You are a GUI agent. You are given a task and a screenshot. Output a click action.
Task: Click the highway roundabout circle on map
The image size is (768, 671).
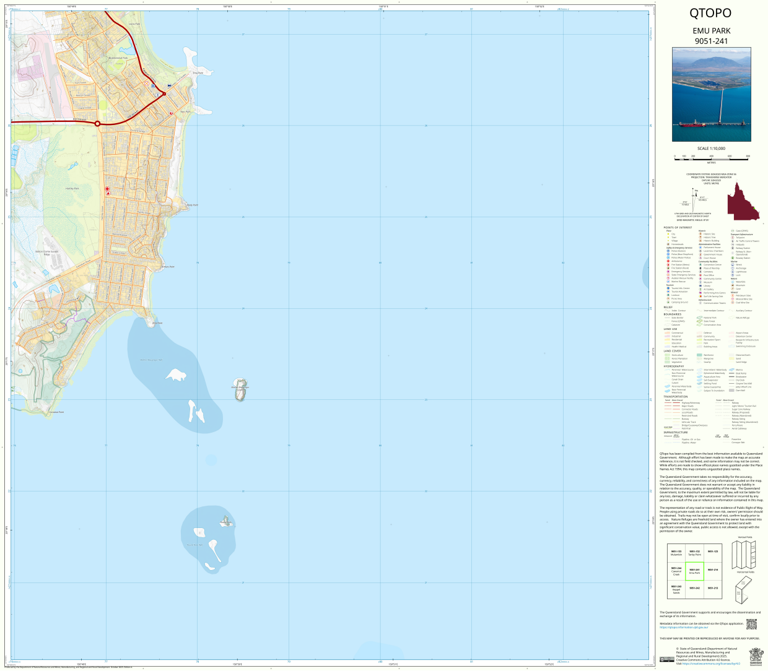(97, 124)
